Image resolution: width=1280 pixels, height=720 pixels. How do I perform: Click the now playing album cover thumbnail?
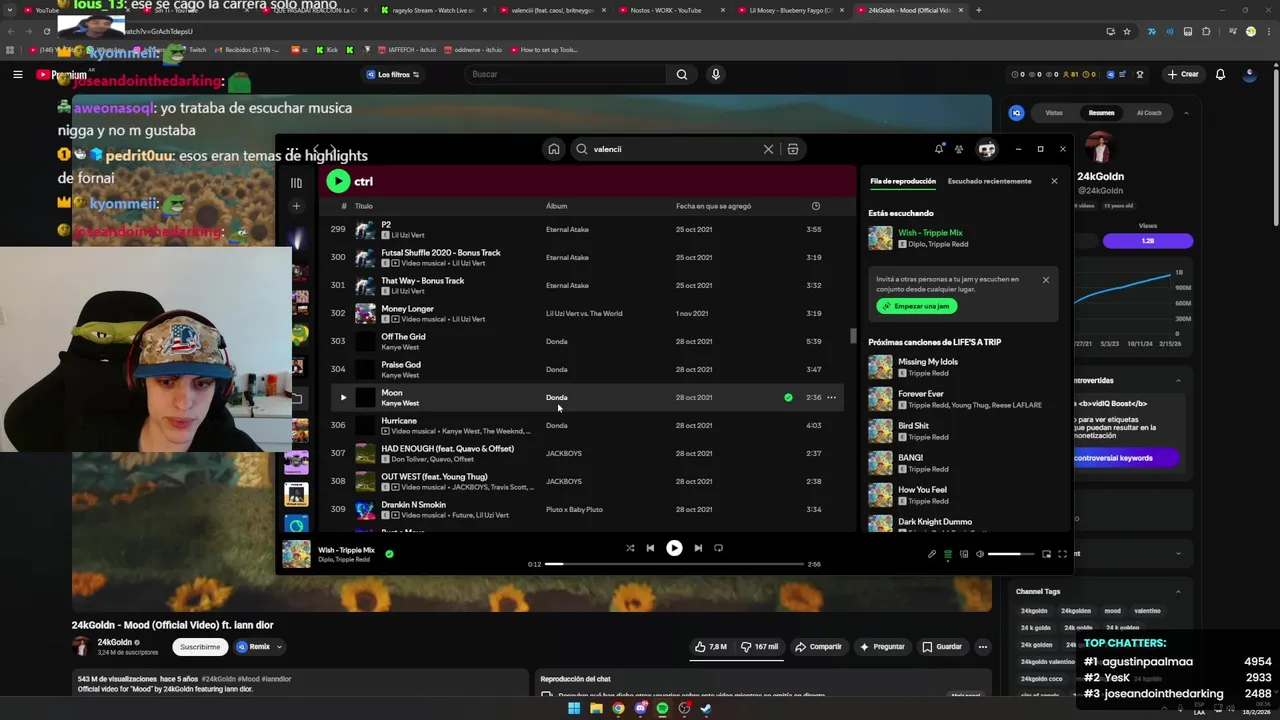pos(296,554)
